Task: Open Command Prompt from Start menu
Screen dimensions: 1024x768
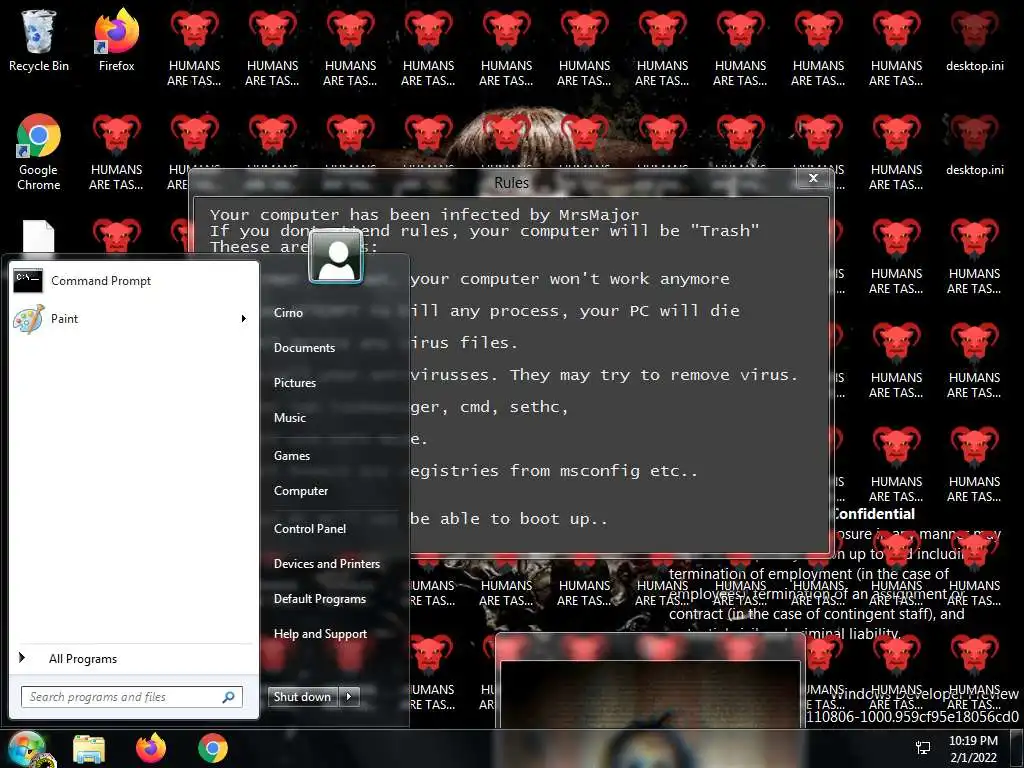Action: click(x=134, y=281)
